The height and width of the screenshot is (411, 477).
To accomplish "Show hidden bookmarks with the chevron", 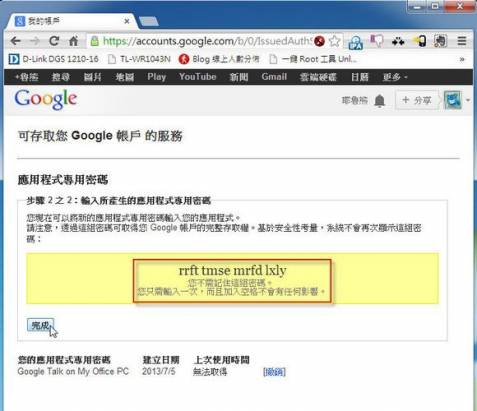I will 462,59.
